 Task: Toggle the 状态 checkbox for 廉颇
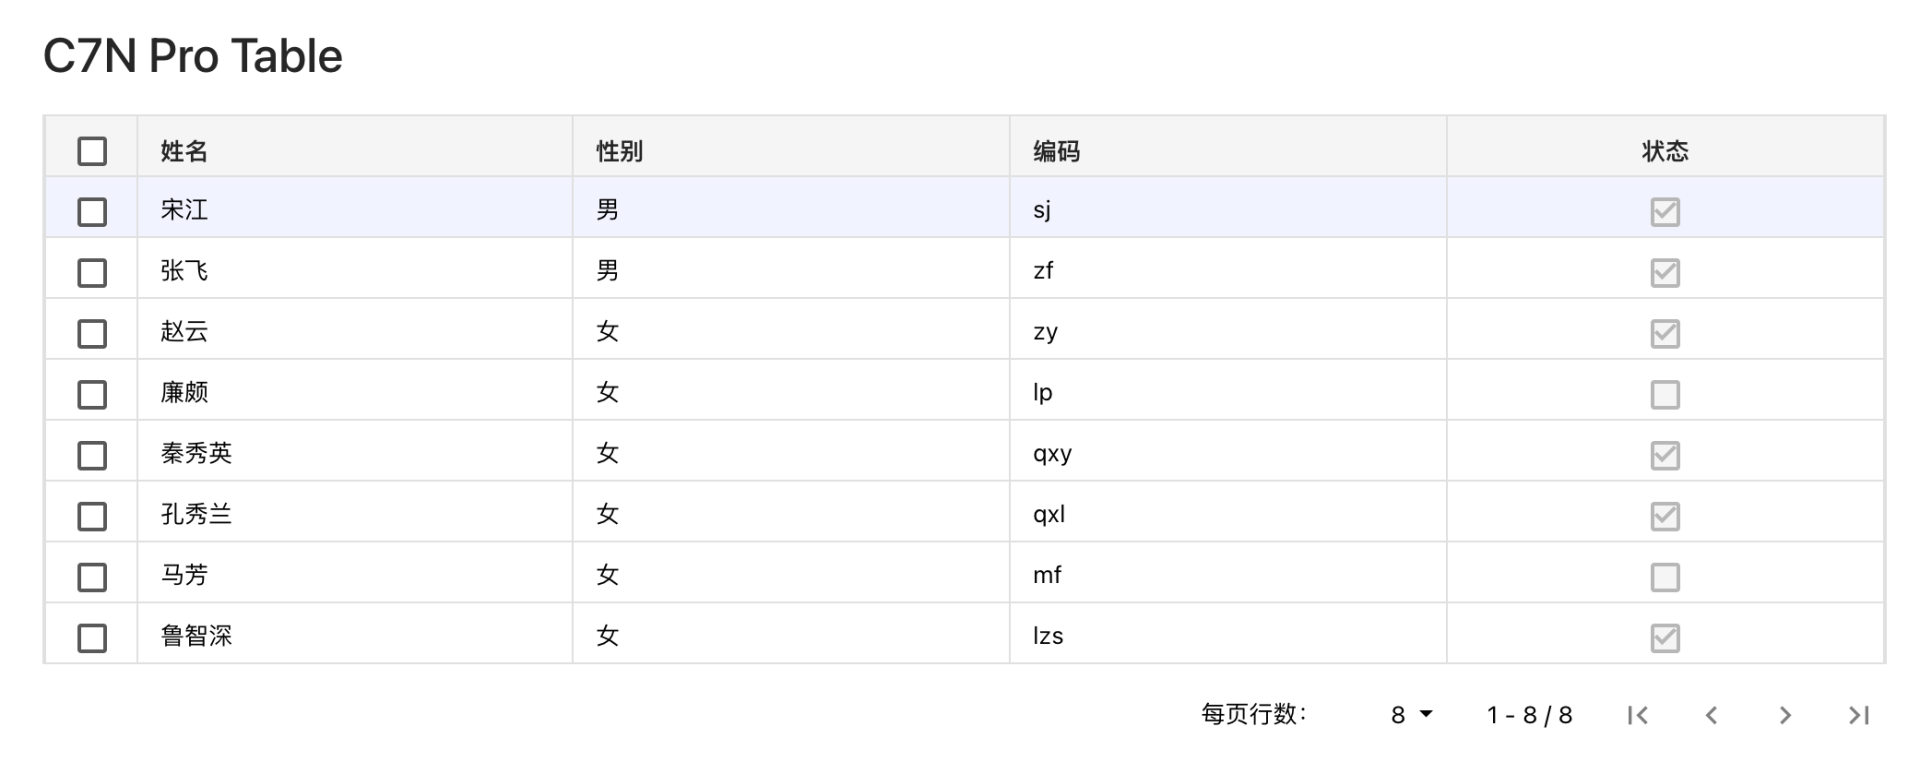point(1663,394)
